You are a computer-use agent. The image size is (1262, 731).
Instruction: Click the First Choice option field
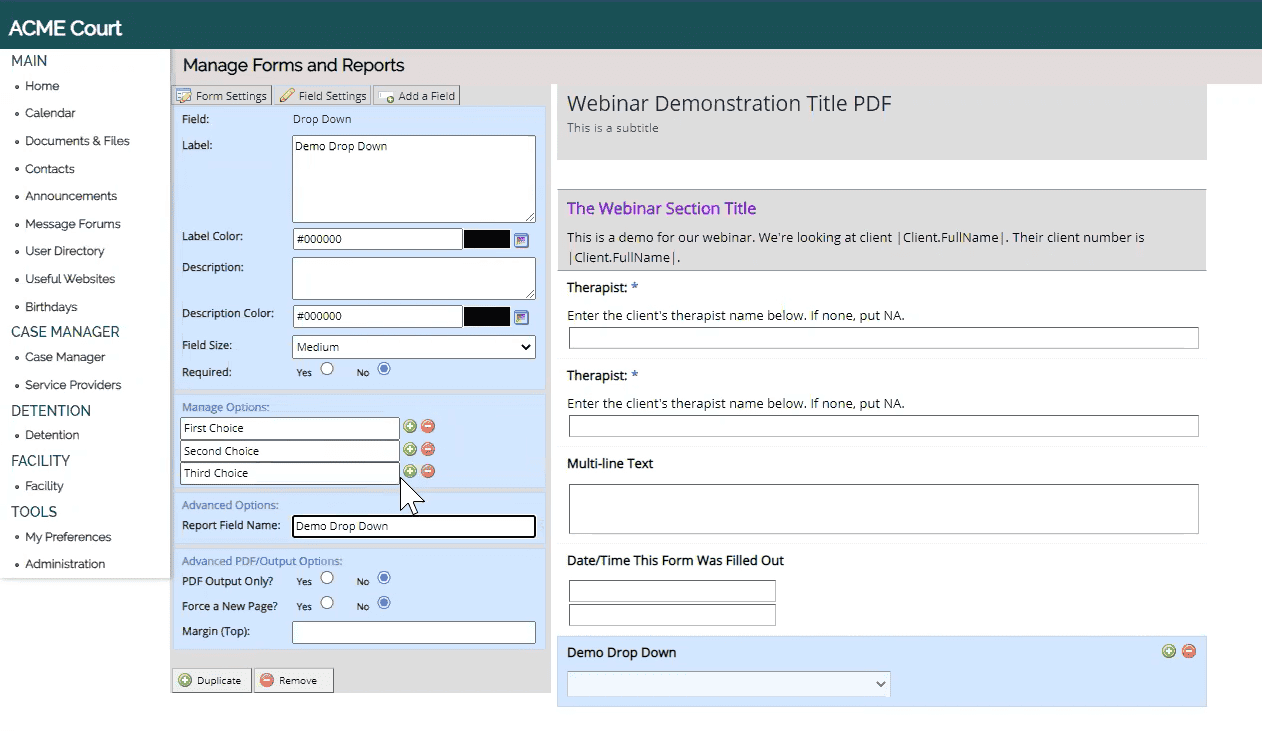[290, 428]
